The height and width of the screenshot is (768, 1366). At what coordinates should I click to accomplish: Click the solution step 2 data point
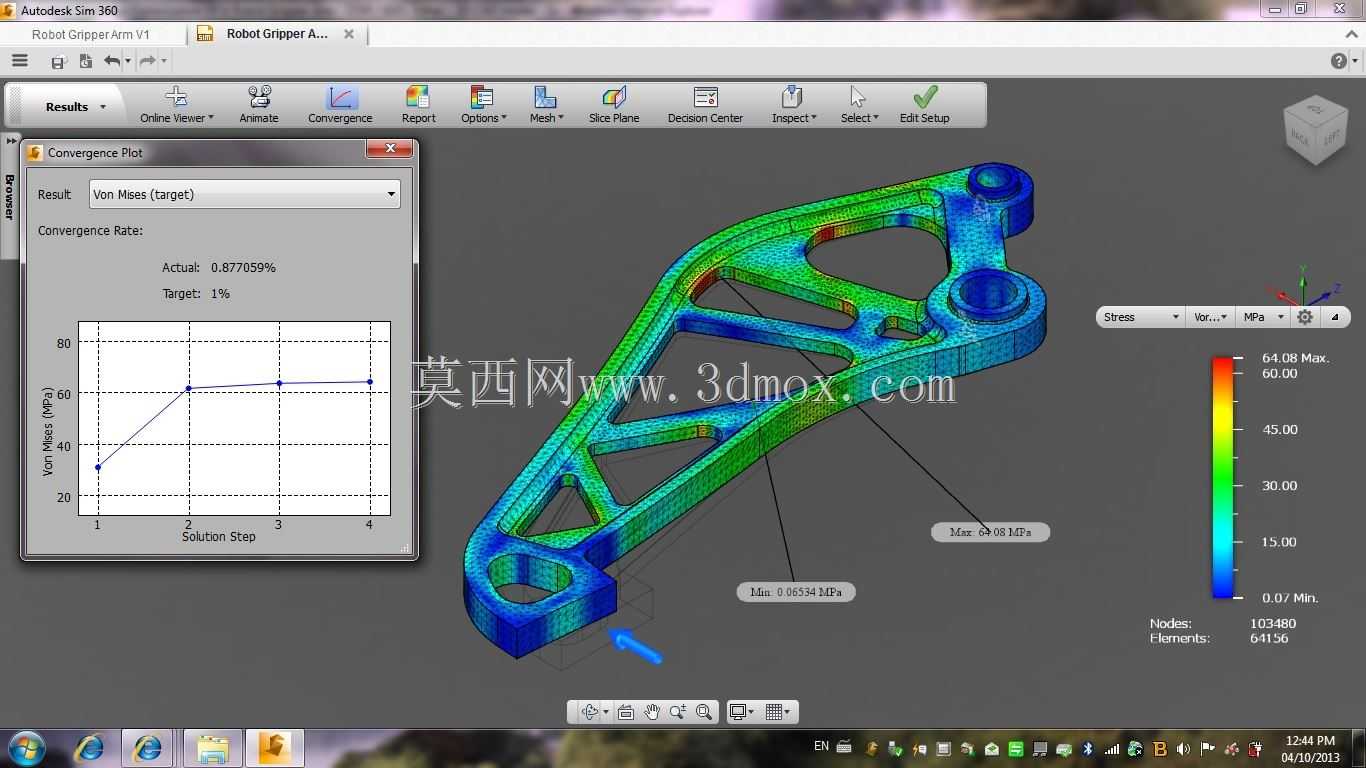[189, 388]
